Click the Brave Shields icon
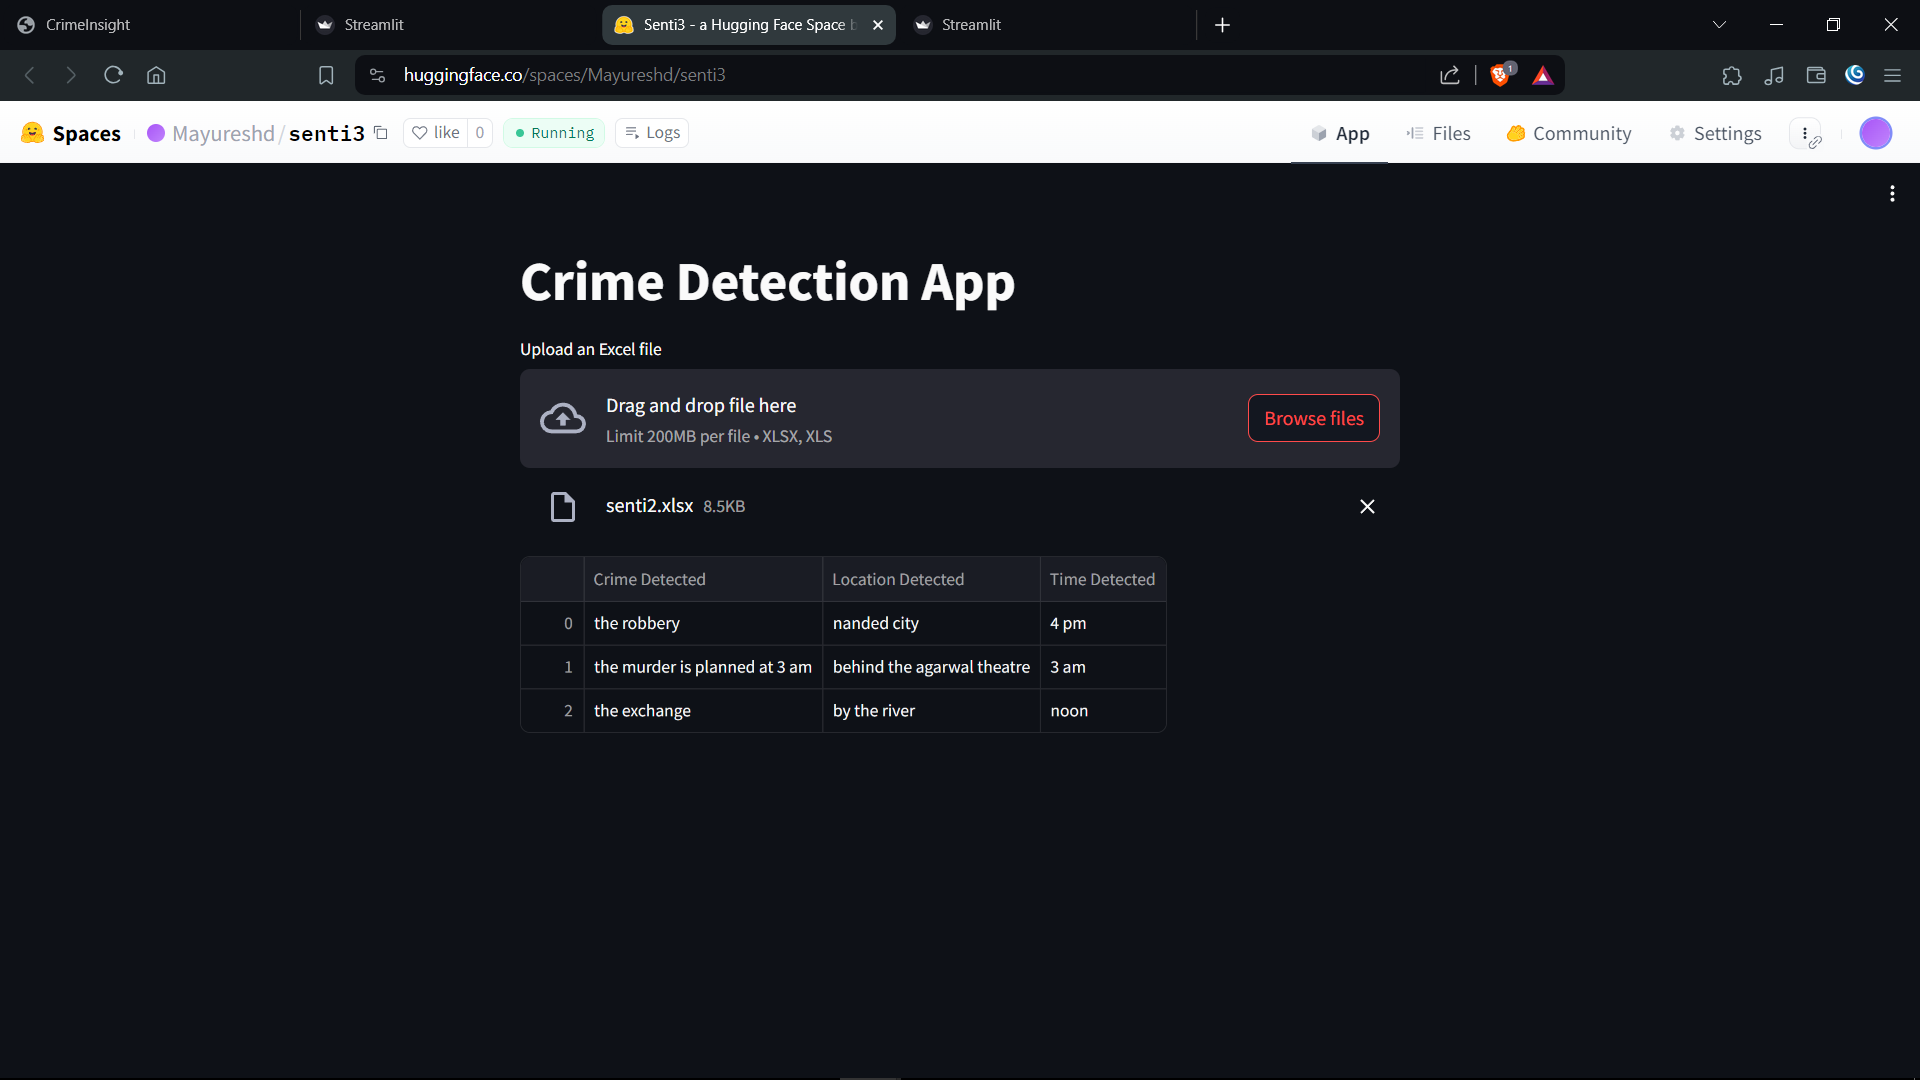The width and height of the screenshot is (1920, 1080). pos(1499,75)
